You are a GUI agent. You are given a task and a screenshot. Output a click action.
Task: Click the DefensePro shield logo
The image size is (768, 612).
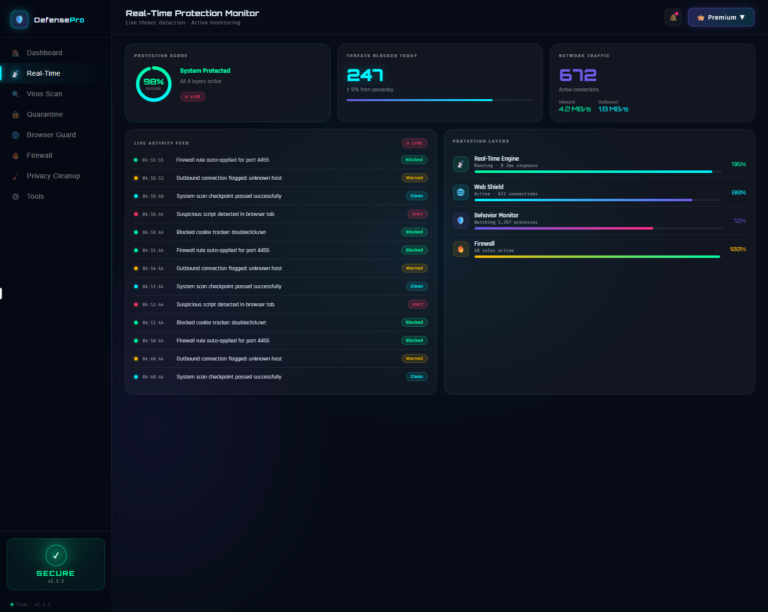tap(19, 20)
